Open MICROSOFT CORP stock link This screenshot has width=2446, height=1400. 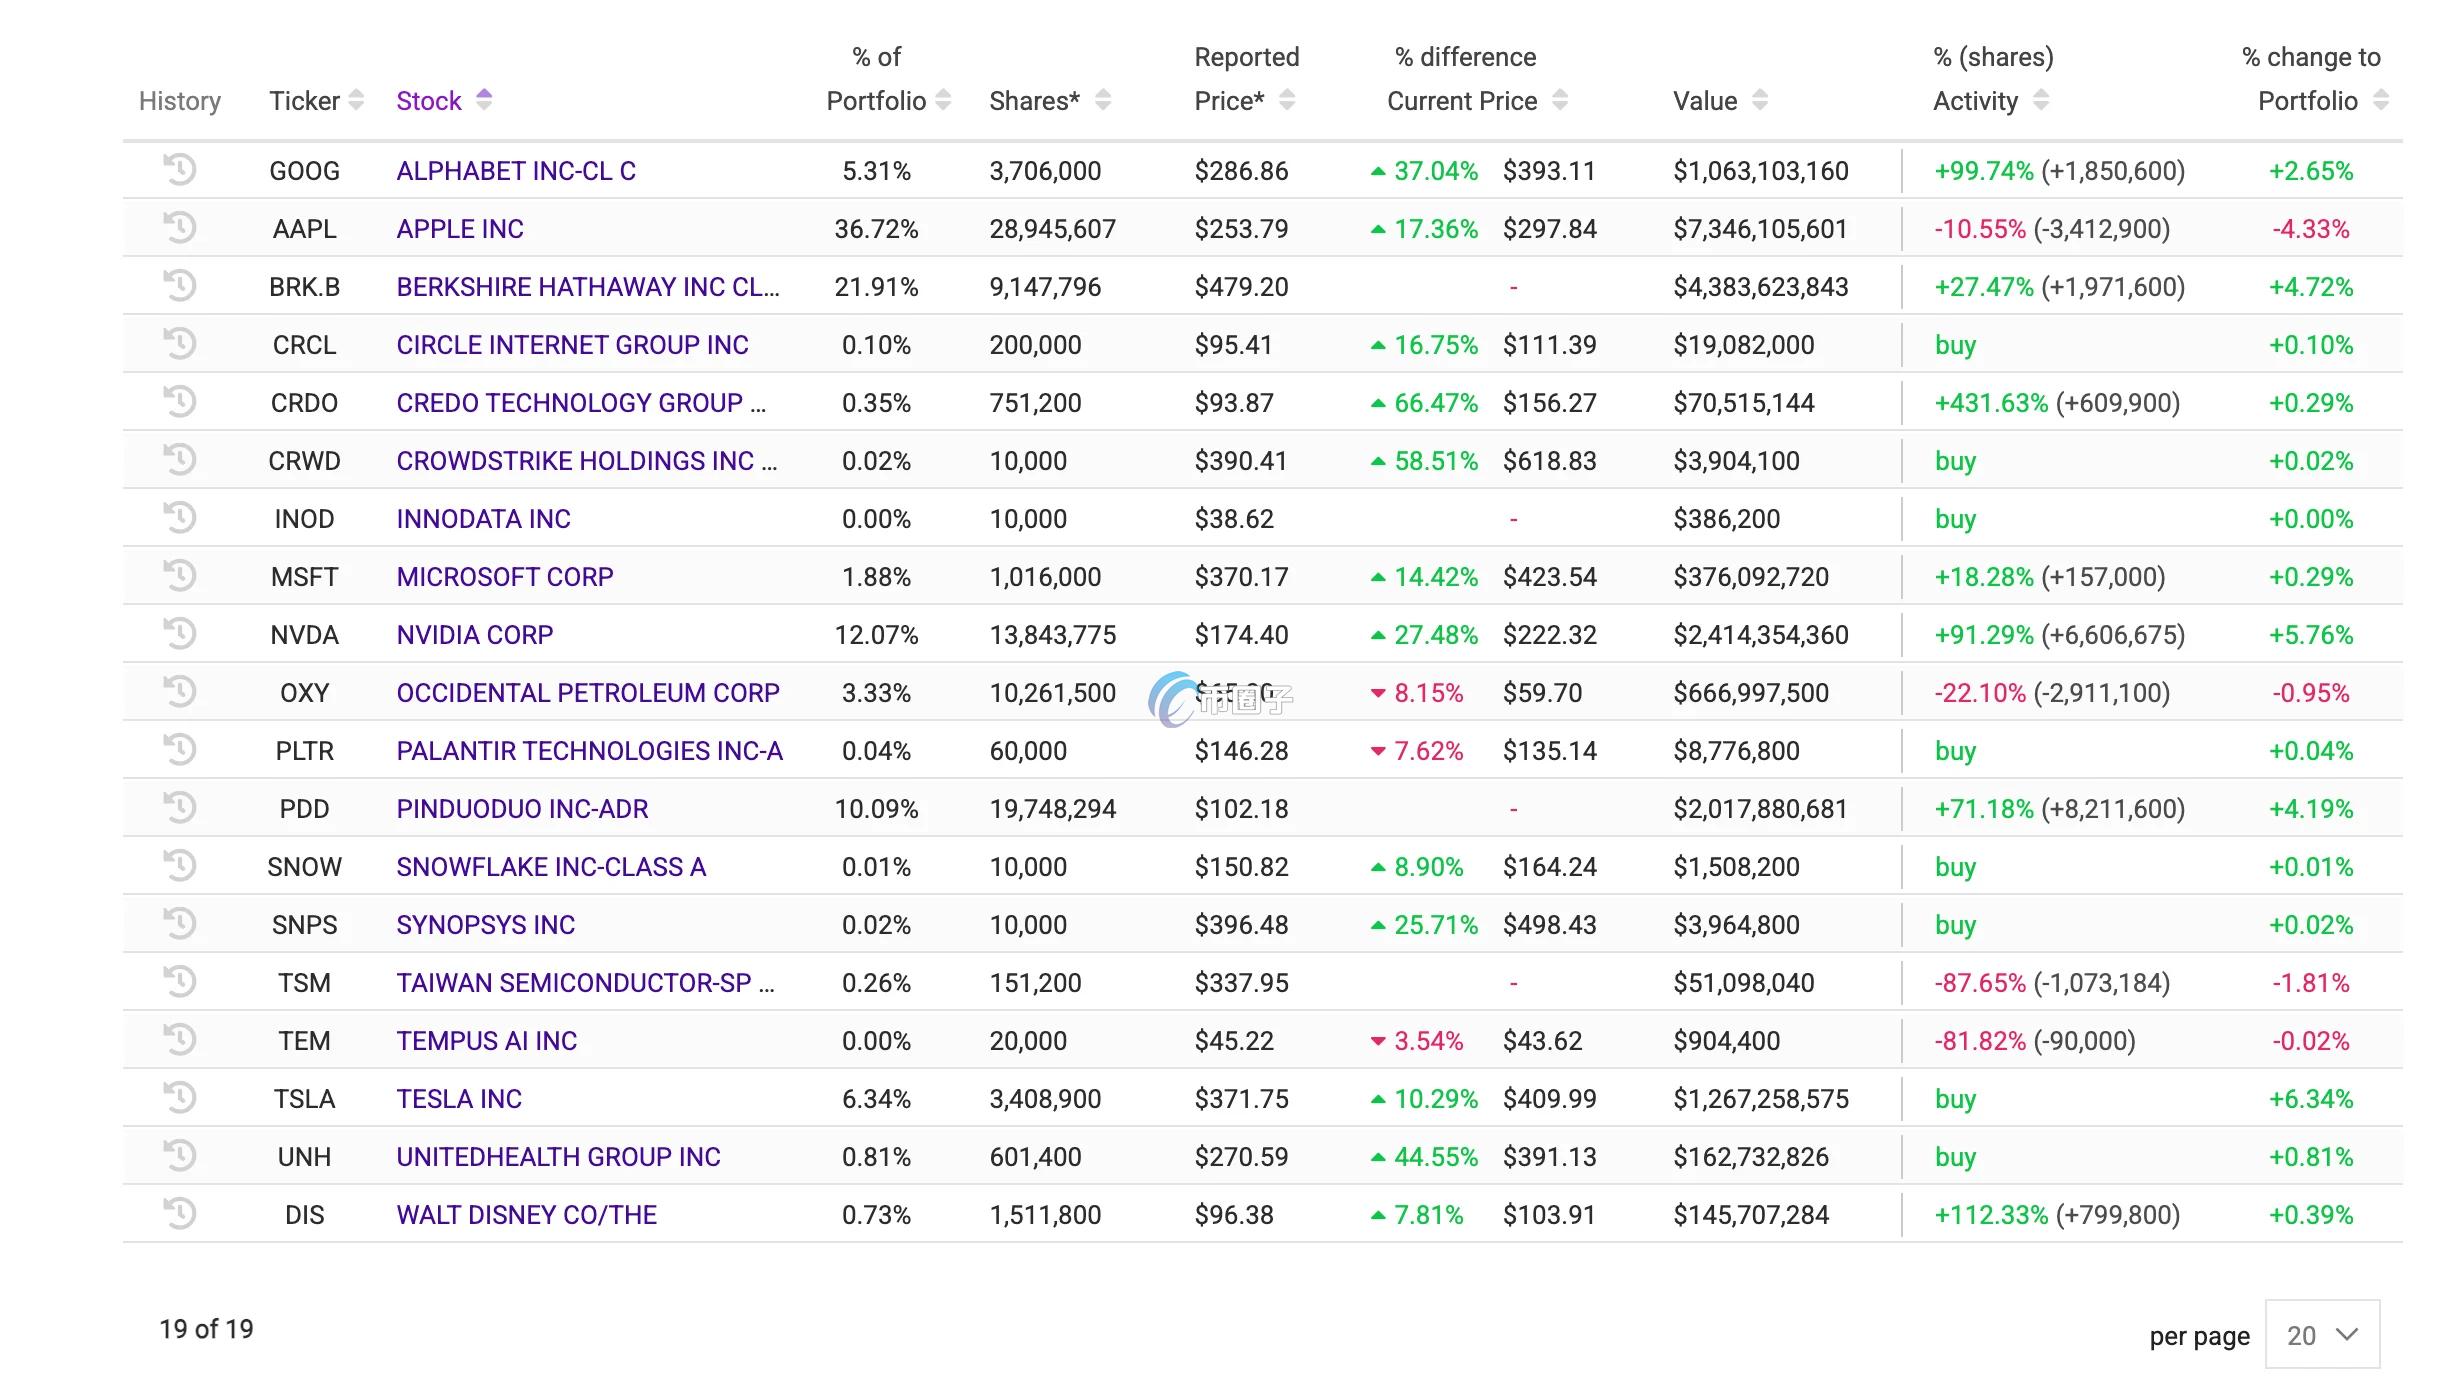505,577
